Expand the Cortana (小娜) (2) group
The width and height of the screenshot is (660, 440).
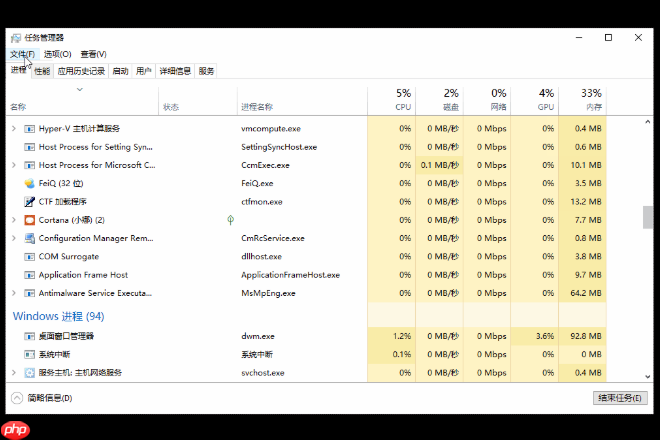pyautogui.click(x=14, y=220)
